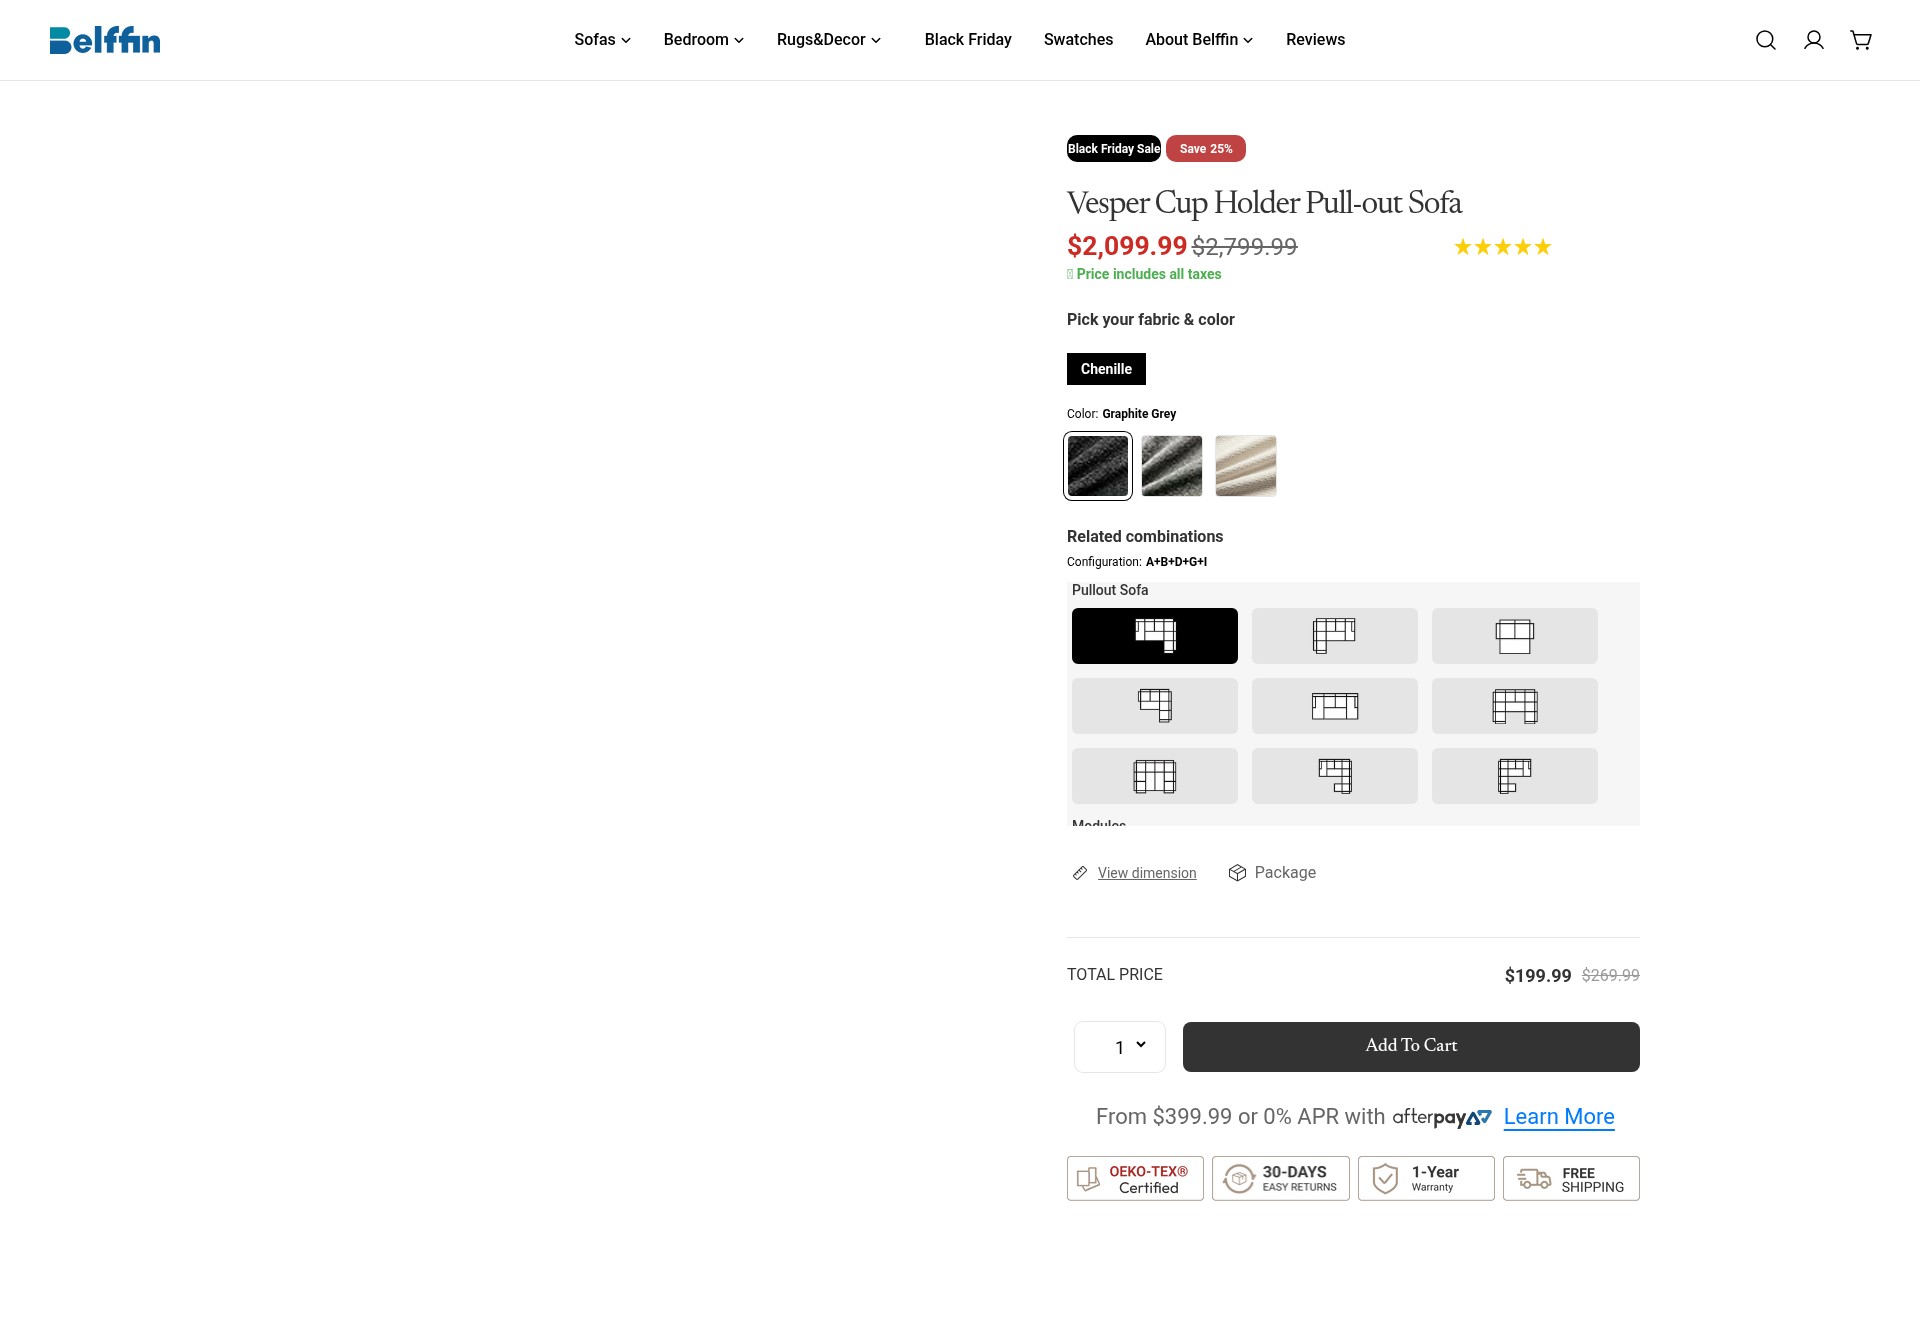1920x1319 pixels.
Task: Select the second pullout sofa configuration in top row
Action: (1334, 636)
